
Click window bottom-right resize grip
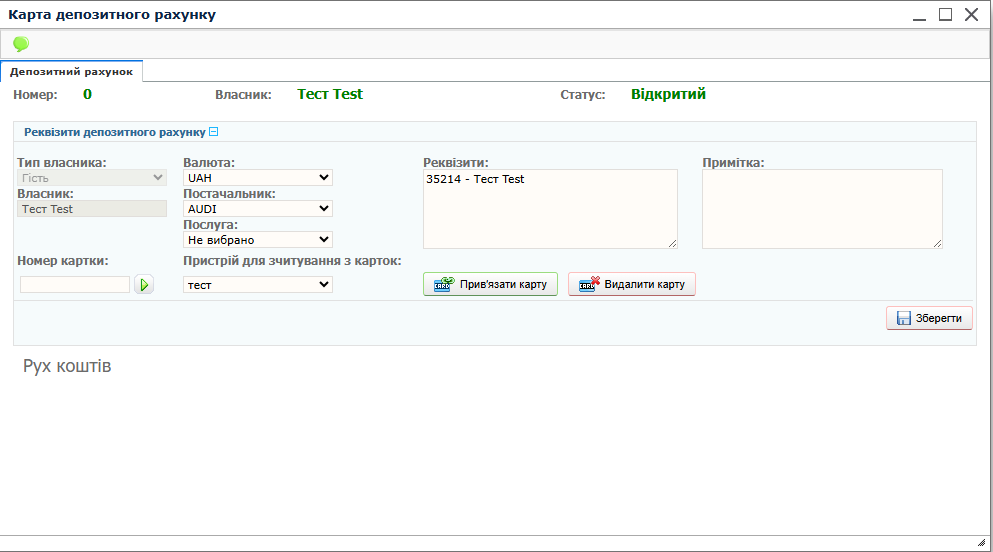(982, 543)
